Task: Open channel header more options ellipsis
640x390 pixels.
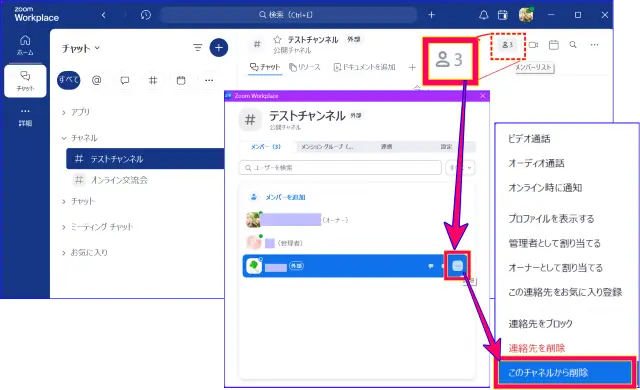Action: [594, 45]
